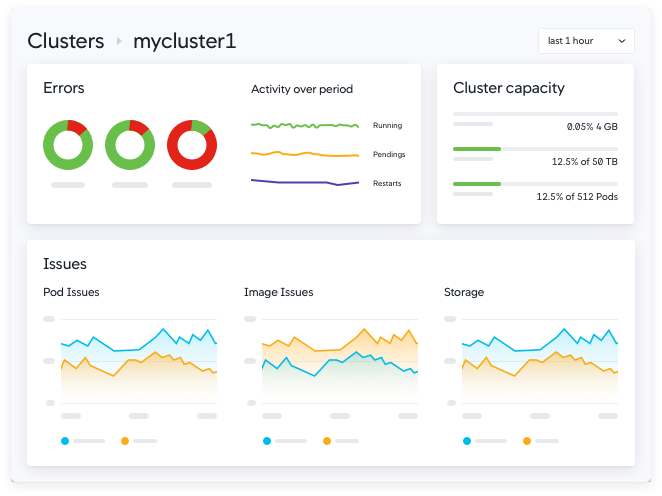Screen dimensions: 662x496
Task: Select the mycluster1 breadcrumb title
Action: coord(184,41)
